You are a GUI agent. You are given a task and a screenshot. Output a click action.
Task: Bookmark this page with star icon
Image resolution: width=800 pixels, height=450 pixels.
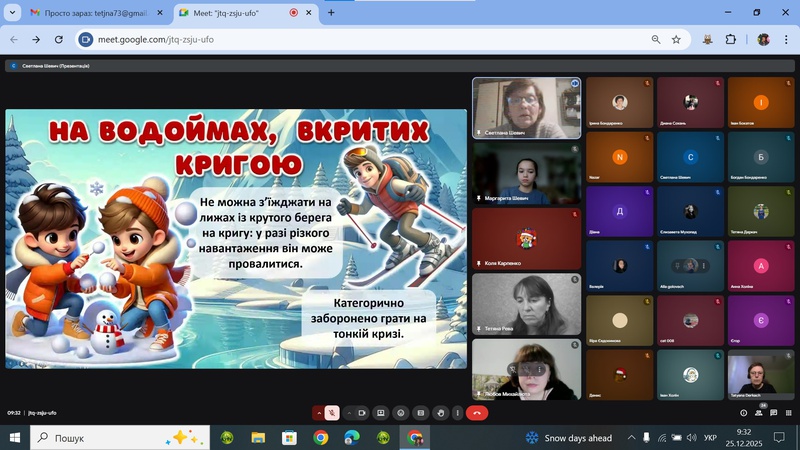point(676,39)
